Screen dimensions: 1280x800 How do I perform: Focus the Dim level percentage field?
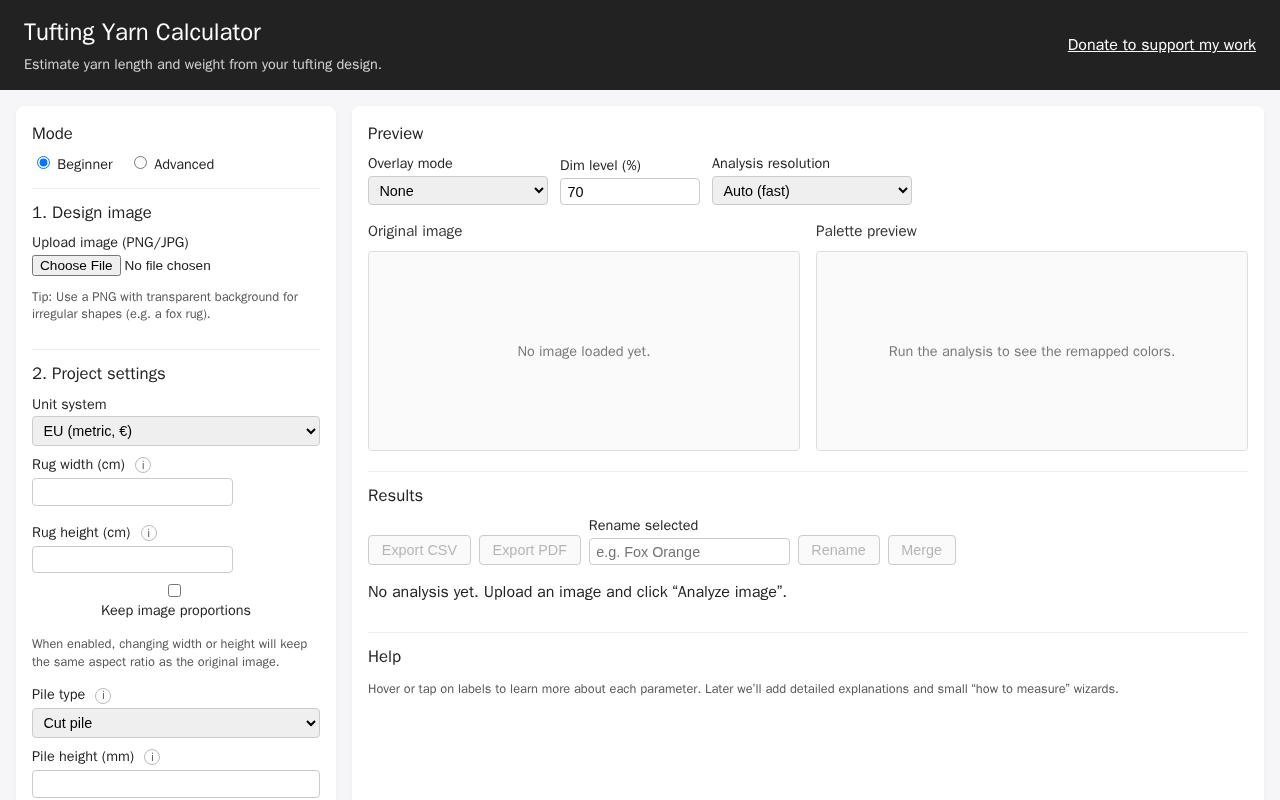(x=630, y=192)
